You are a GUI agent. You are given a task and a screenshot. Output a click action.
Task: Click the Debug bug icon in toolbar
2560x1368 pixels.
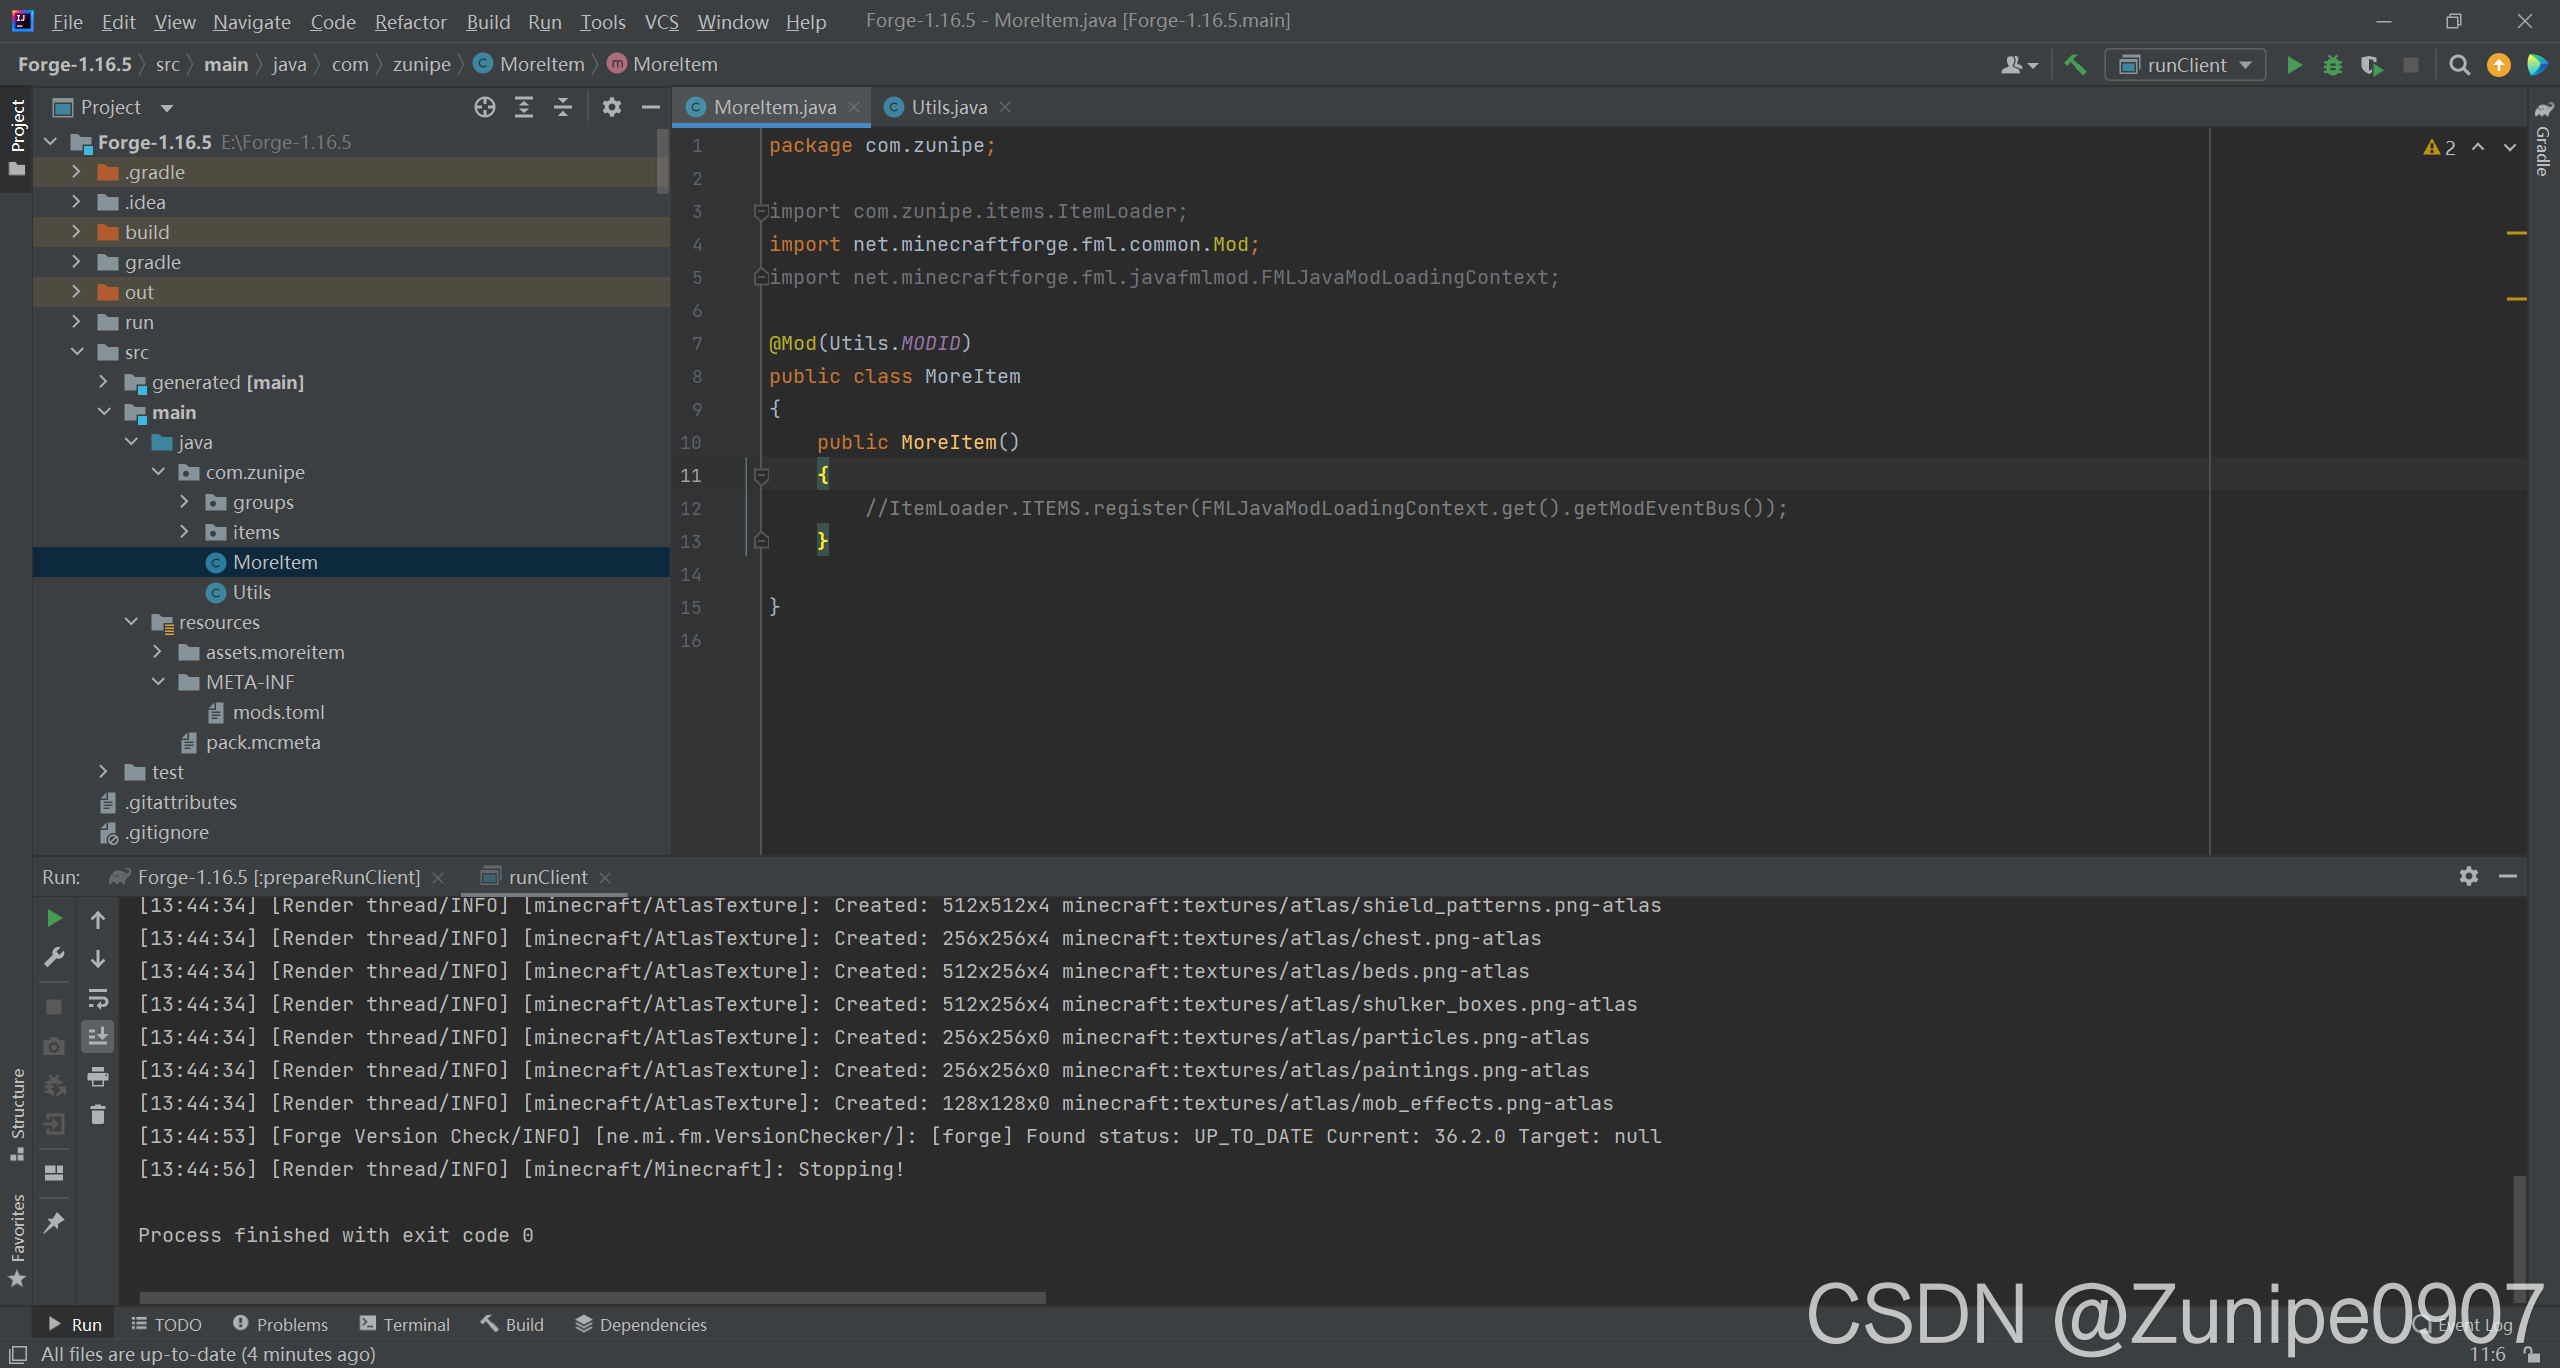(2333, 65)
